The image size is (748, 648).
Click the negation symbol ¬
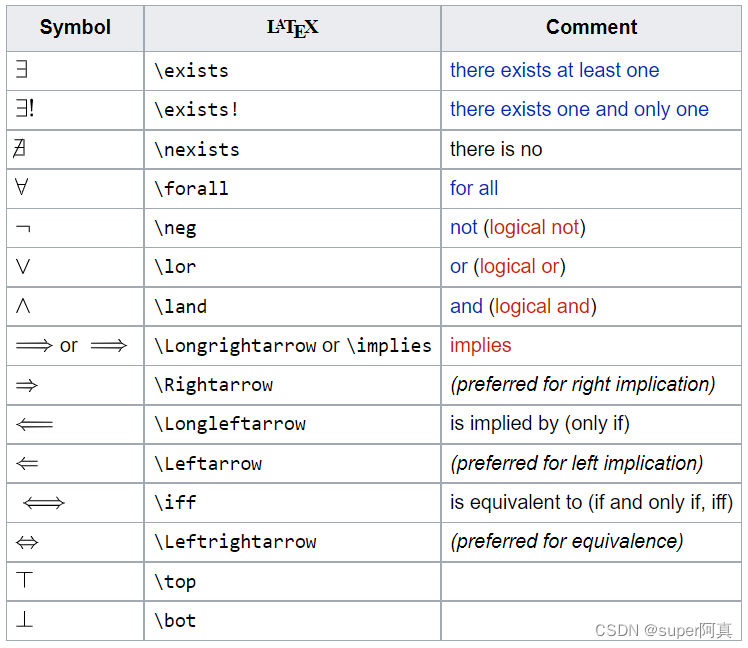click(x=23, y=229)
